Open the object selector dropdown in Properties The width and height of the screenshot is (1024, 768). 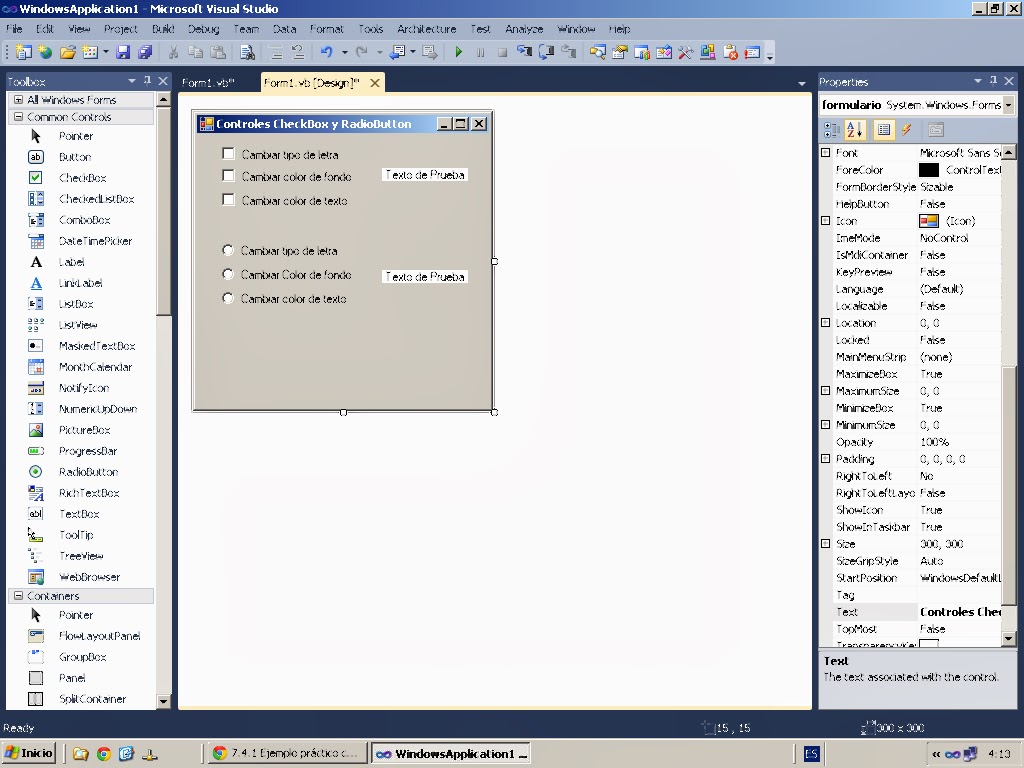[1010, 104]
